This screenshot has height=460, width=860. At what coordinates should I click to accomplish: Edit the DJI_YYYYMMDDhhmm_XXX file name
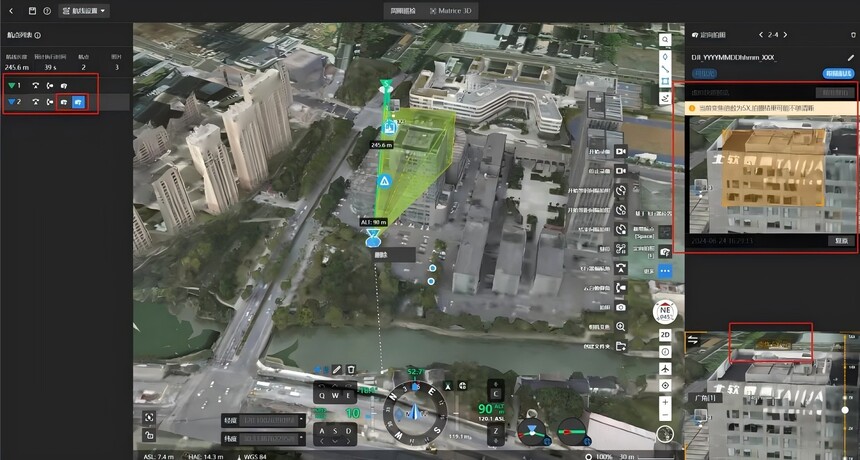tap(851, 58)
